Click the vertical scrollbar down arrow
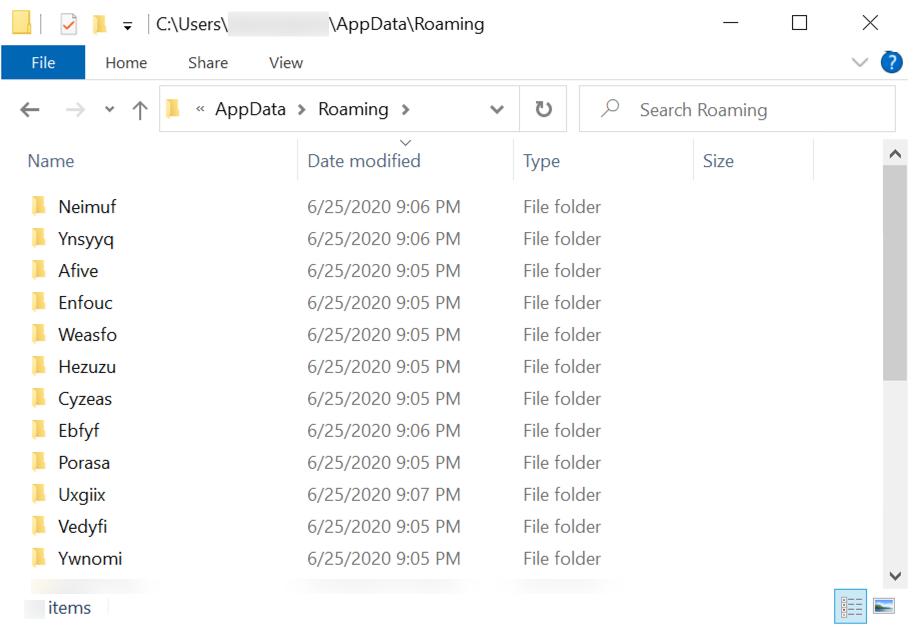Image resolution: width=909 pixels, height=625 pixels. pyautogui.click(x=895, y=576)
